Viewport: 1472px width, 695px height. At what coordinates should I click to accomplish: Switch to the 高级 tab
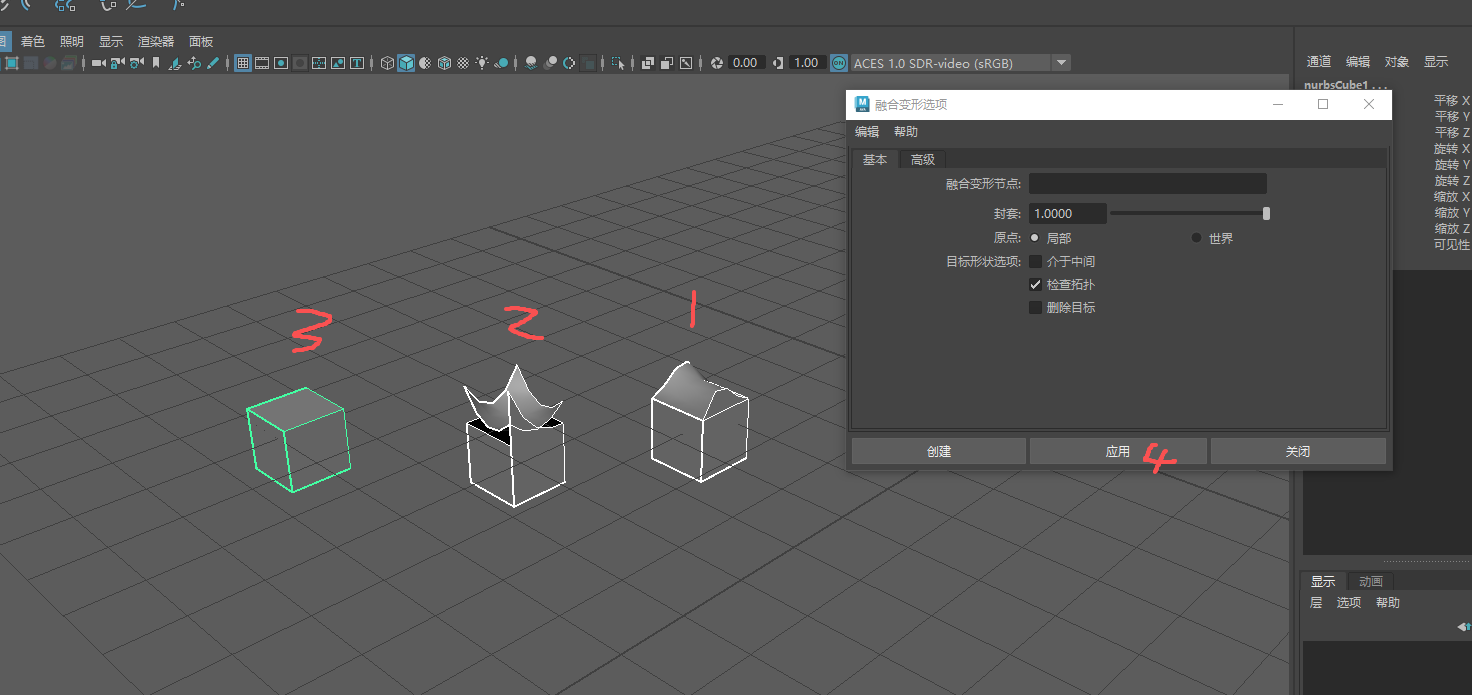(x=923, y=160)
